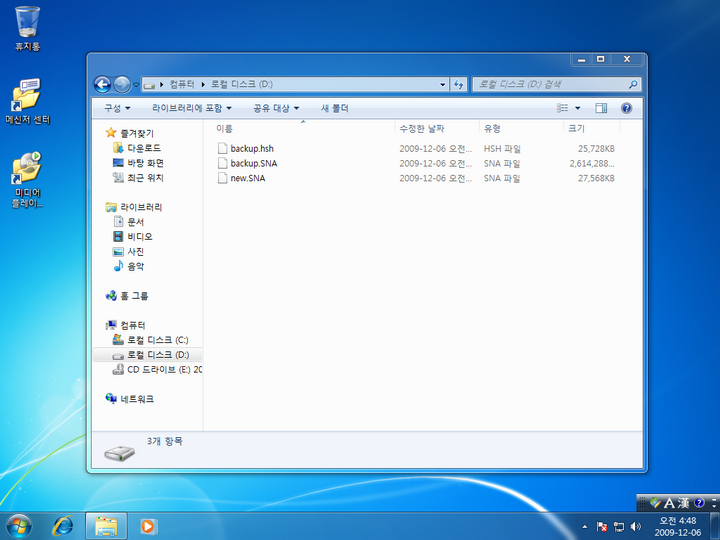
Task: Sort by the 크기 column header
Action: pos(591,129)
